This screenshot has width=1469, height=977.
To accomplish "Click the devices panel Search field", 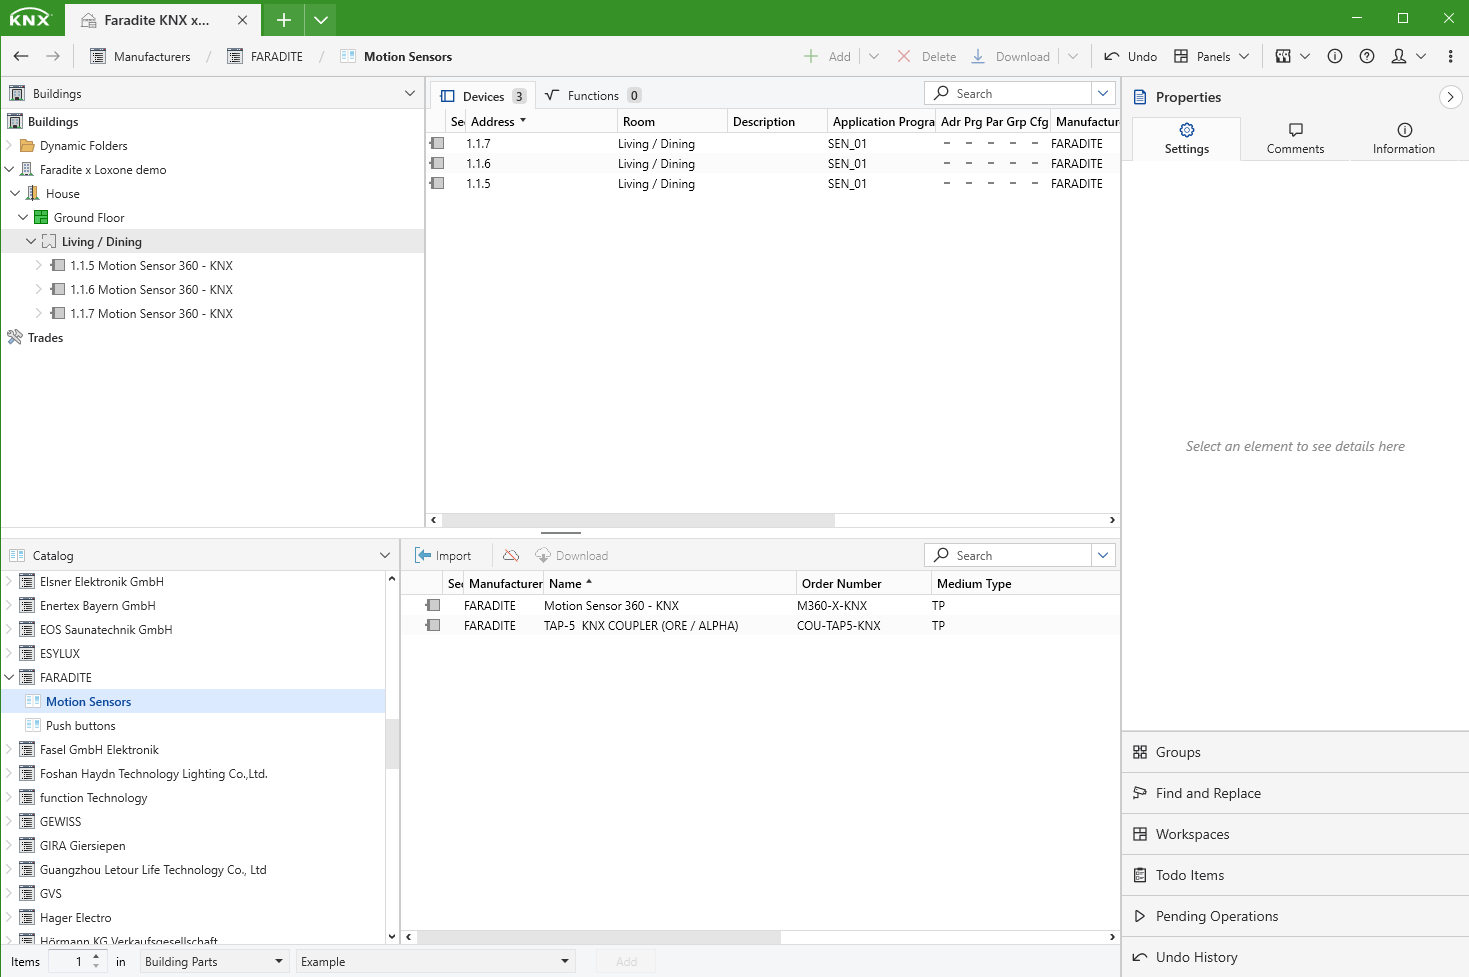I will (x=1008, y=93).
